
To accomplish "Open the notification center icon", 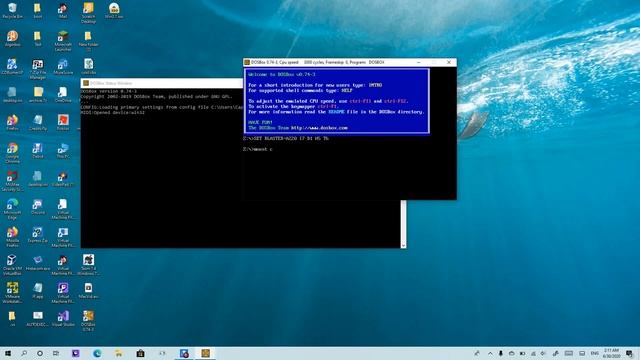I will 629,353.
